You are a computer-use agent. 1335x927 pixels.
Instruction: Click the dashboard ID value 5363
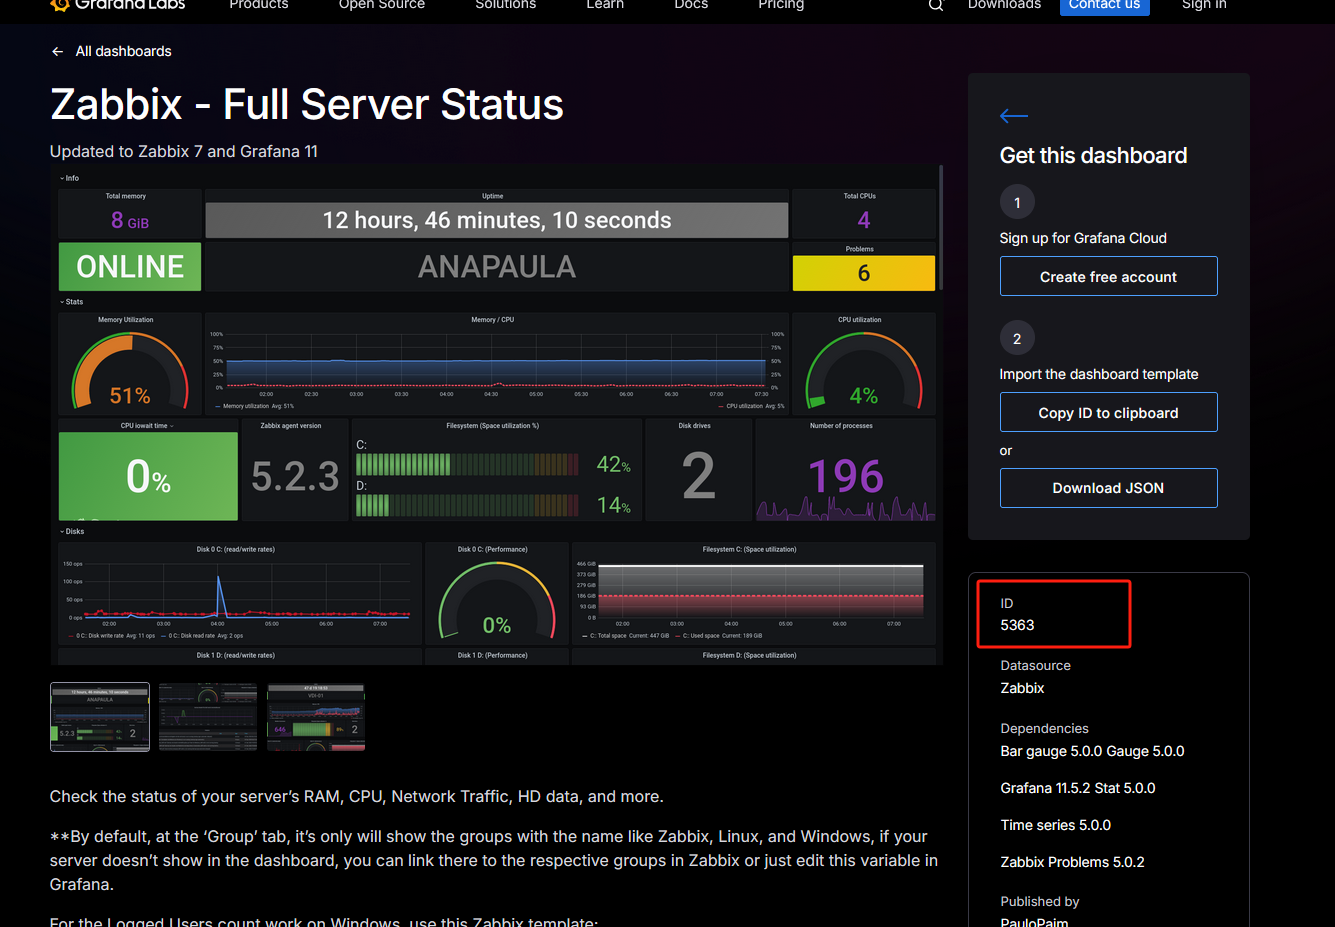pos(1018,625)
